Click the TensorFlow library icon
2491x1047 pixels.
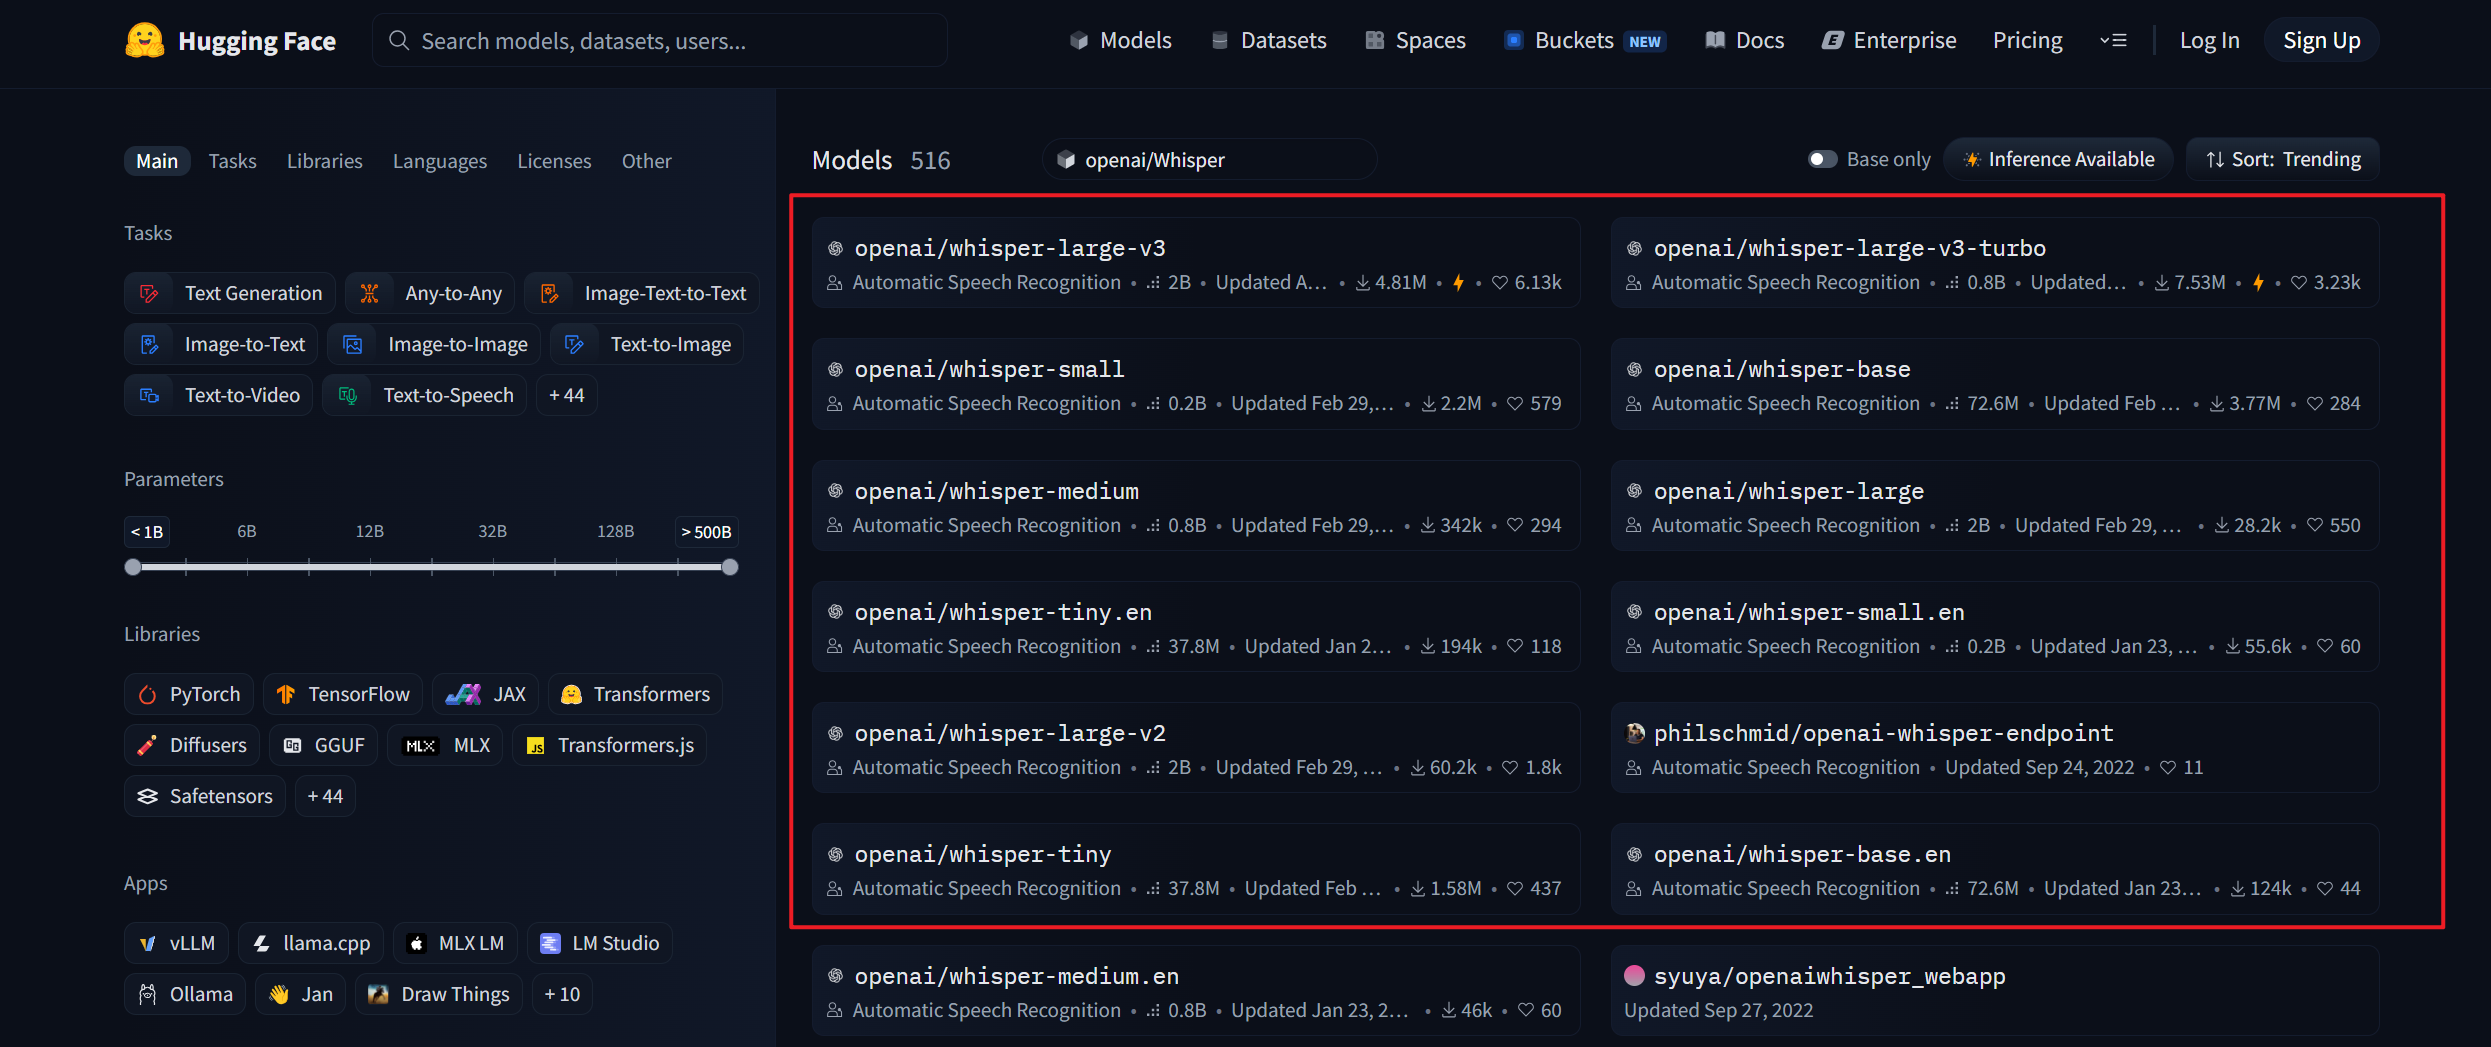[x=286, y=694]
